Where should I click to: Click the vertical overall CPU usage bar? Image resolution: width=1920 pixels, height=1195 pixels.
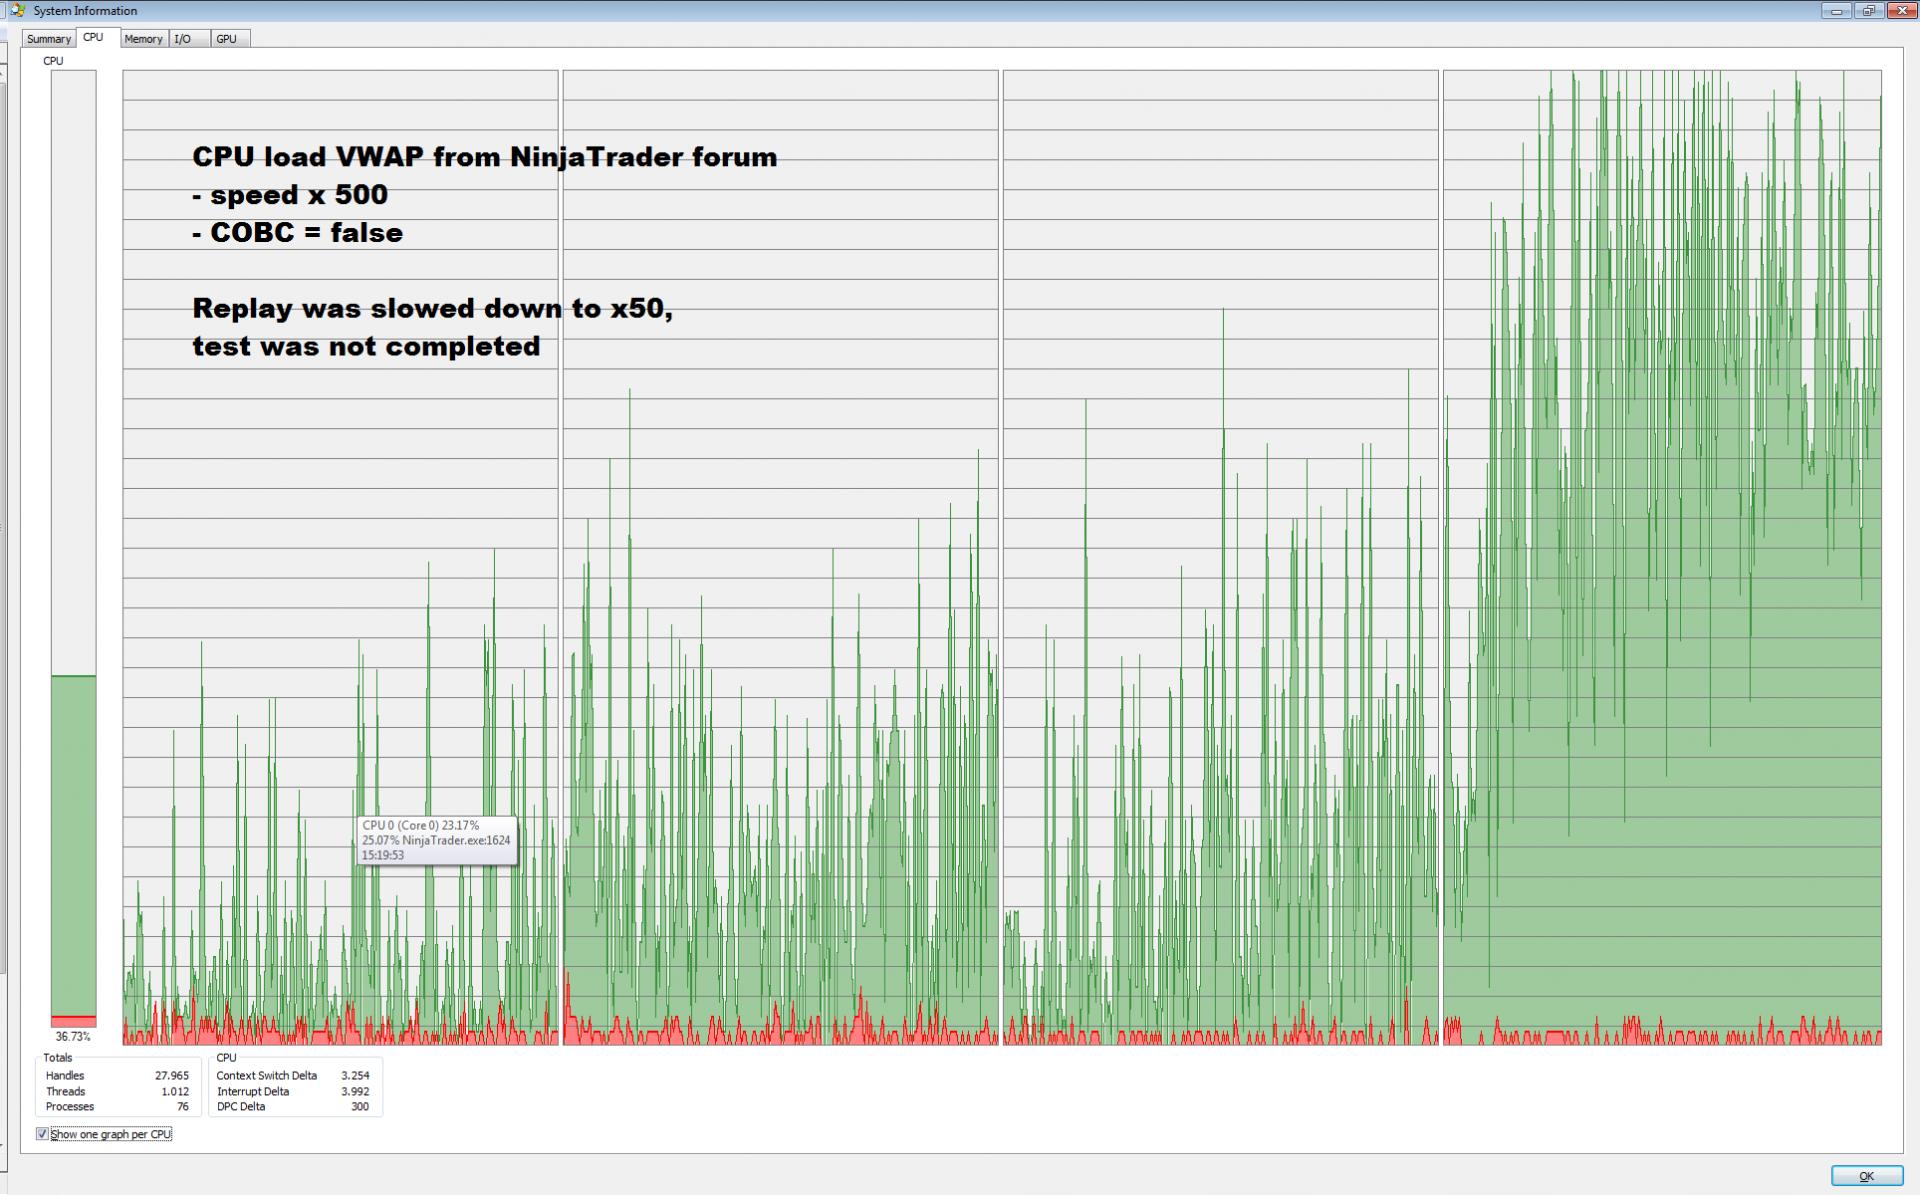click(x=74, y=548)
